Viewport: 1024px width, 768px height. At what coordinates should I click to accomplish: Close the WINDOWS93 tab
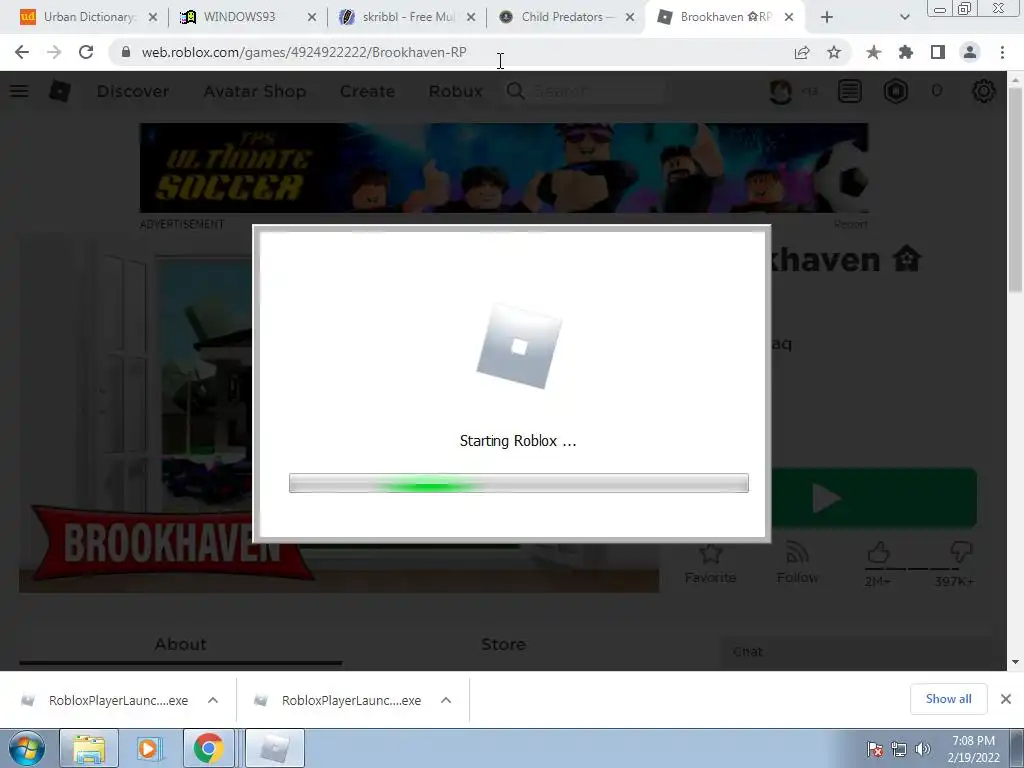pyautogui.click(x=312, y=18)
